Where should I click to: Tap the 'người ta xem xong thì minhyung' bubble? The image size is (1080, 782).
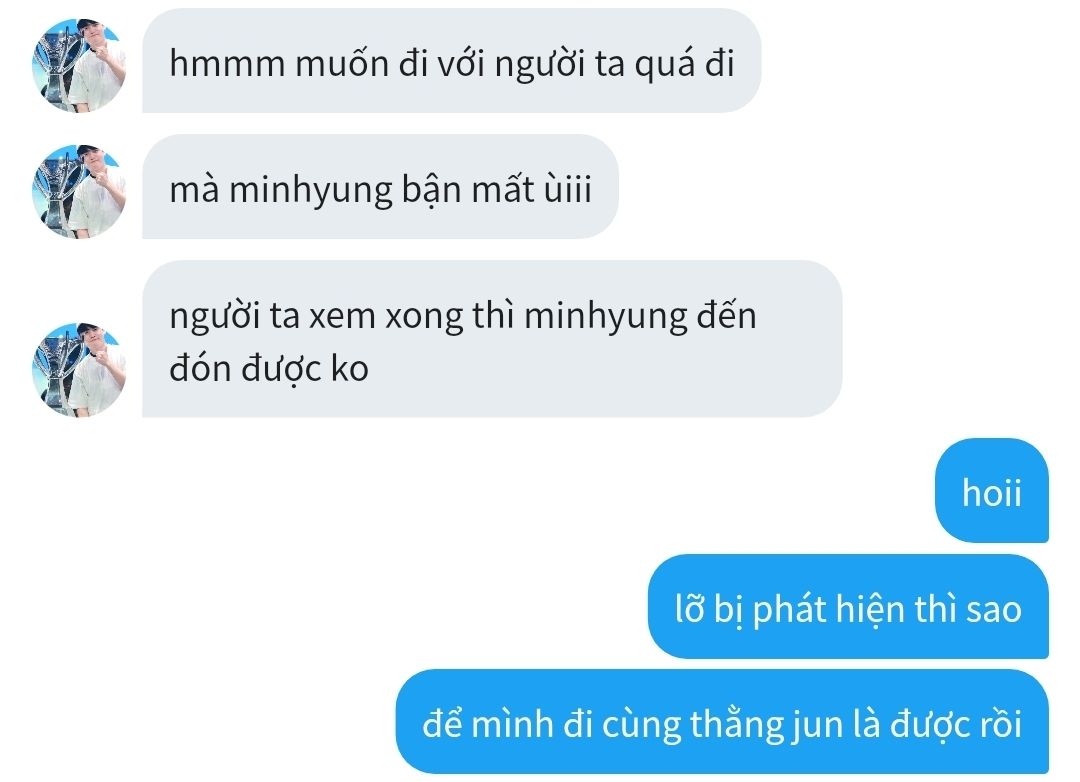coord(492,339)
